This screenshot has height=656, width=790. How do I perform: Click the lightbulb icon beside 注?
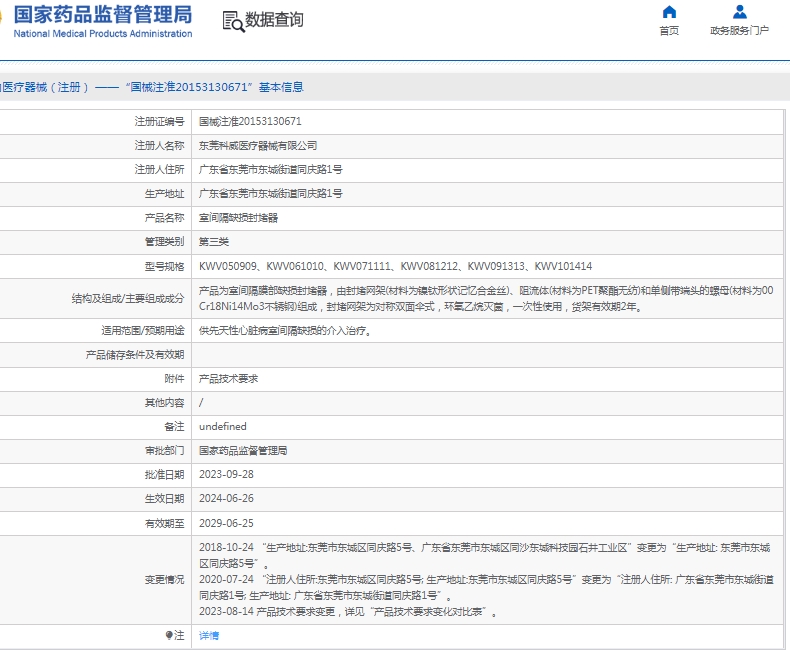click(169, 635)
